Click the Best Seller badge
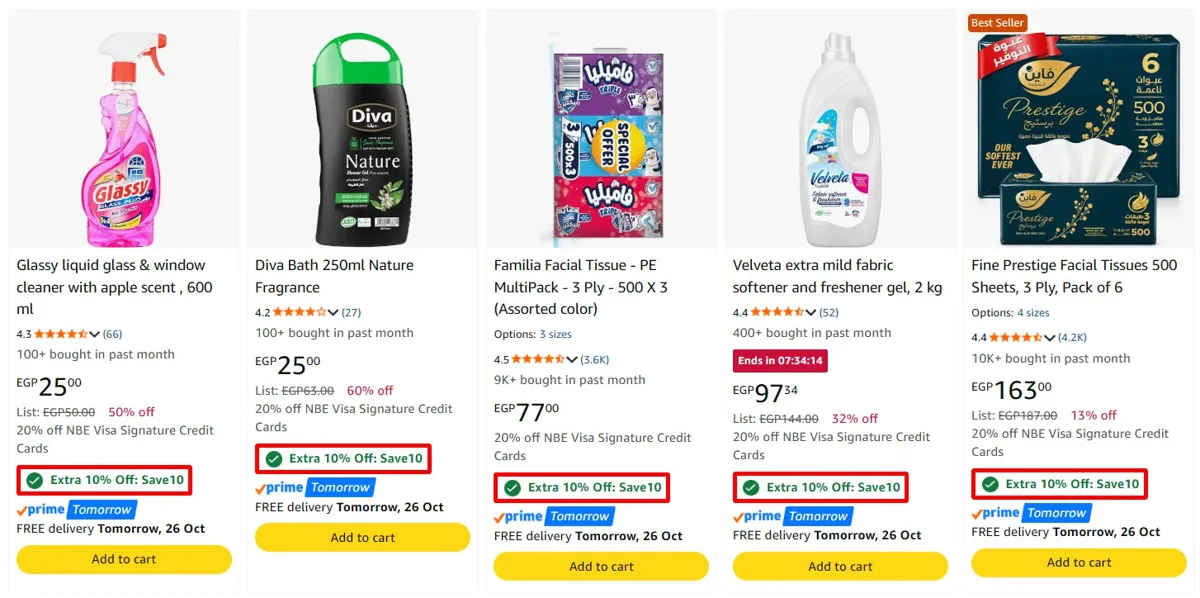The height and width of the screenshot is (598, 1200). pos(998,22)
